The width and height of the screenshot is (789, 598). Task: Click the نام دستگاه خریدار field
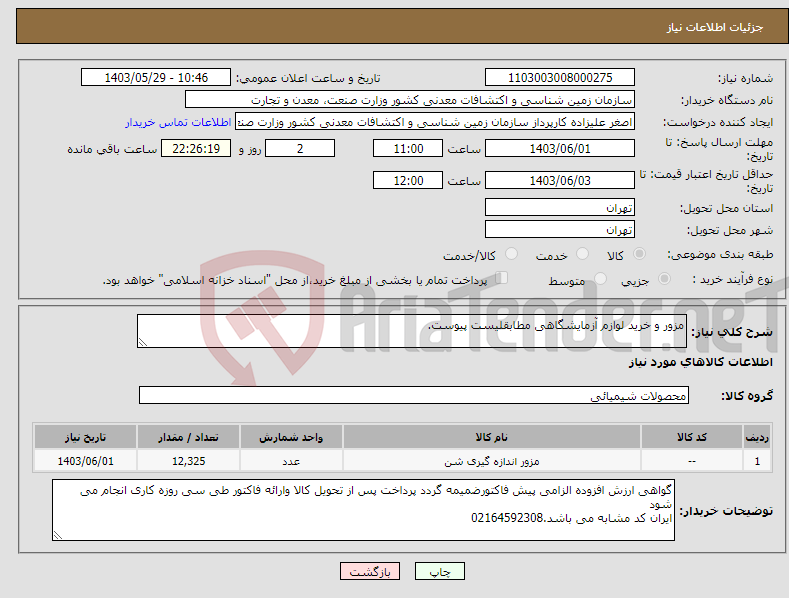[410, 100]
